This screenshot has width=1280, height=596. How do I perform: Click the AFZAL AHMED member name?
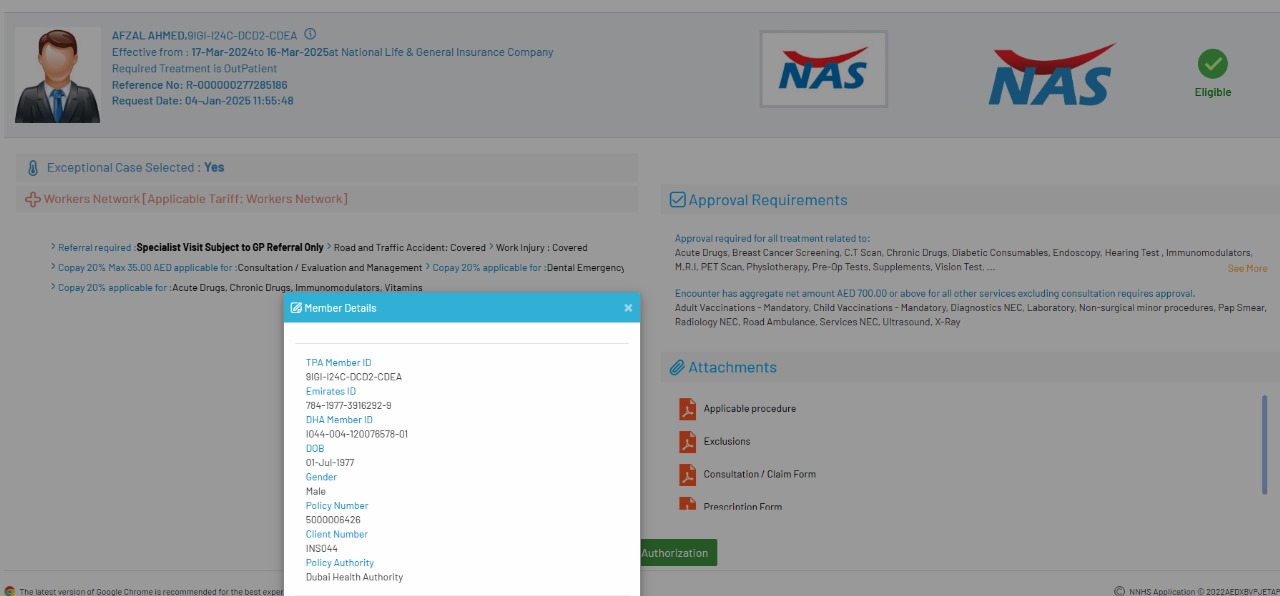pyautogui.click(x=149, y=35)
